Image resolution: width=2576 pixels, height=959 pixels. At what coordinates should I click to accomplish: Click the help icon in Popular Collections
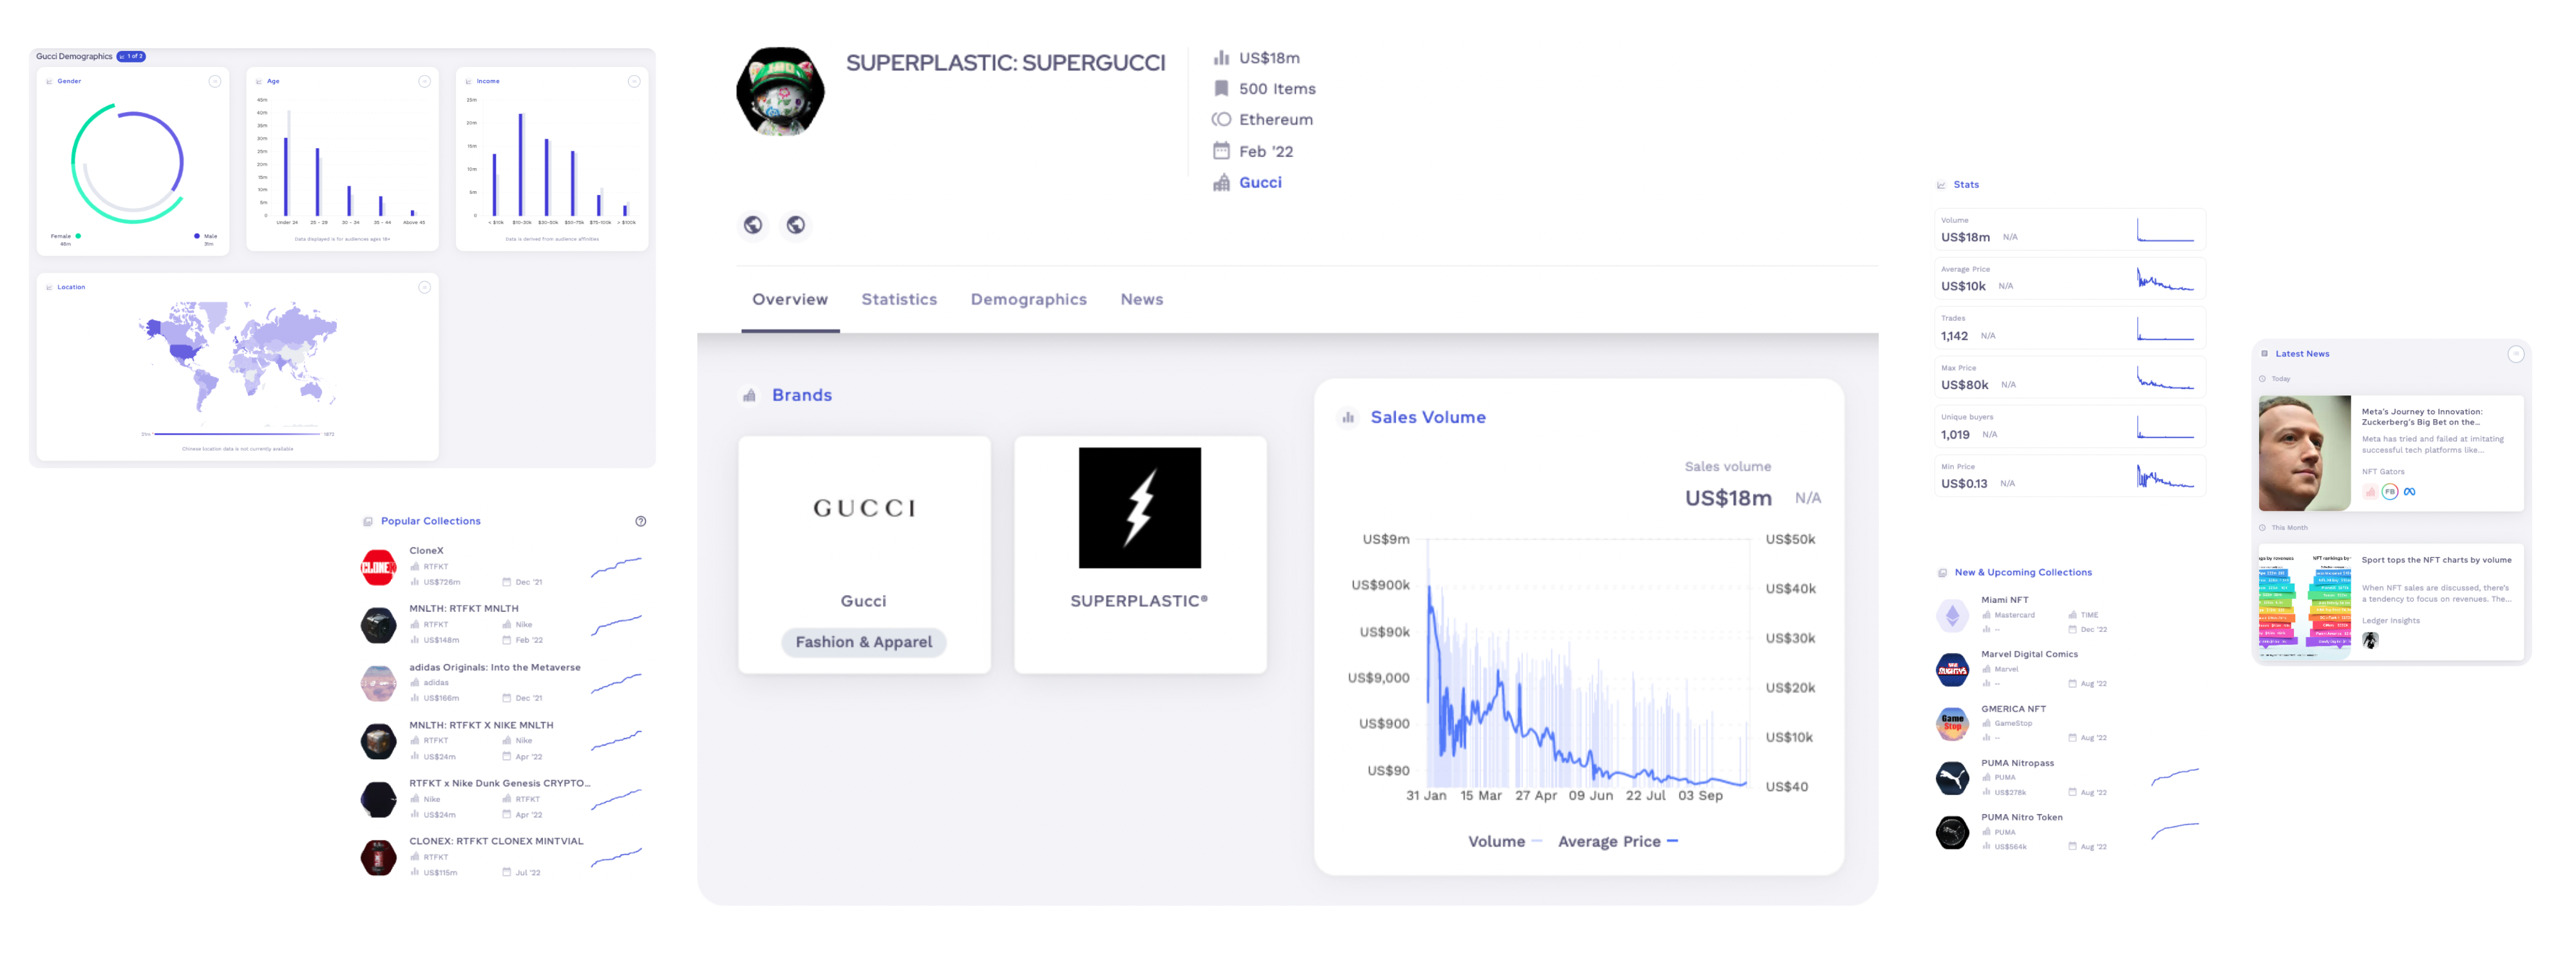pyautogui.click(x=641, y=521)
